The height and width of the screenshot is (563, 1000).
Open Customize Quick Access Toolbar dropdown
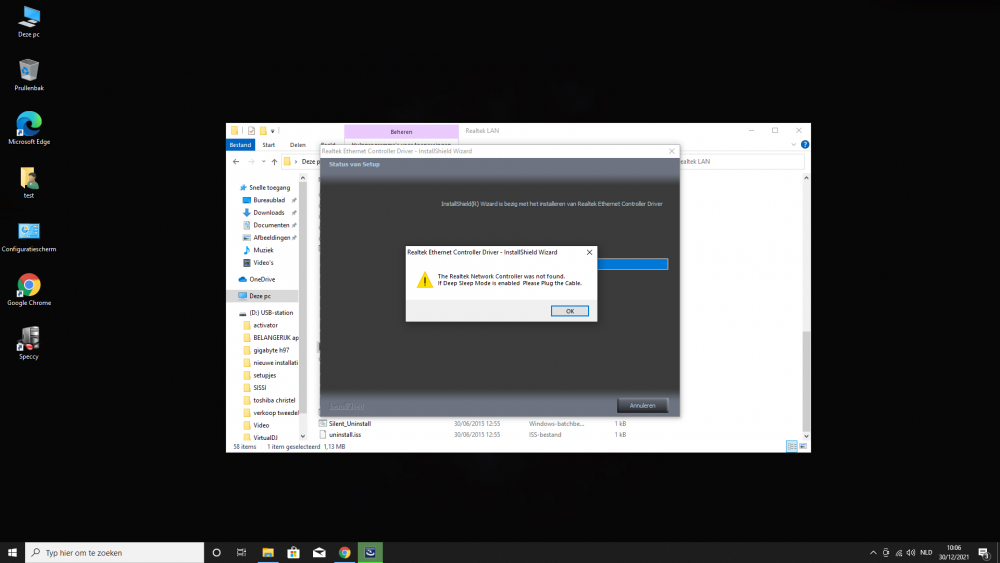272,131
